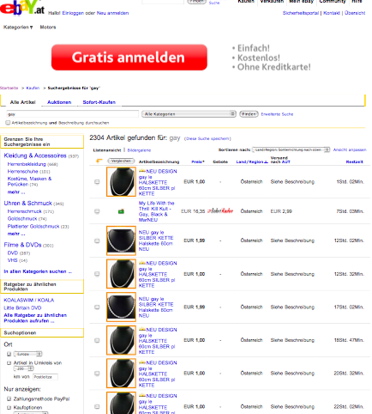Image resolution: width=372 pixels, height=414 pixels.
Task: Open KOALASWIM / KOALA guide link
Action: (x=29, y=300)
